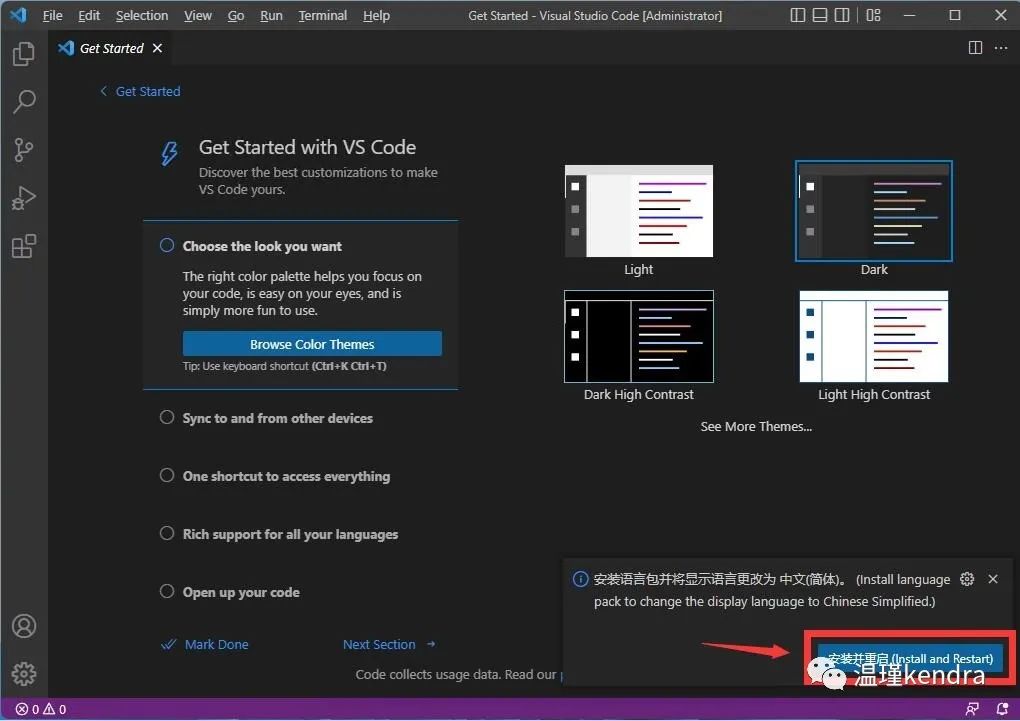Open the Help menu
Viewport: 1020px width, 721px height.
(x=377, y=15)
